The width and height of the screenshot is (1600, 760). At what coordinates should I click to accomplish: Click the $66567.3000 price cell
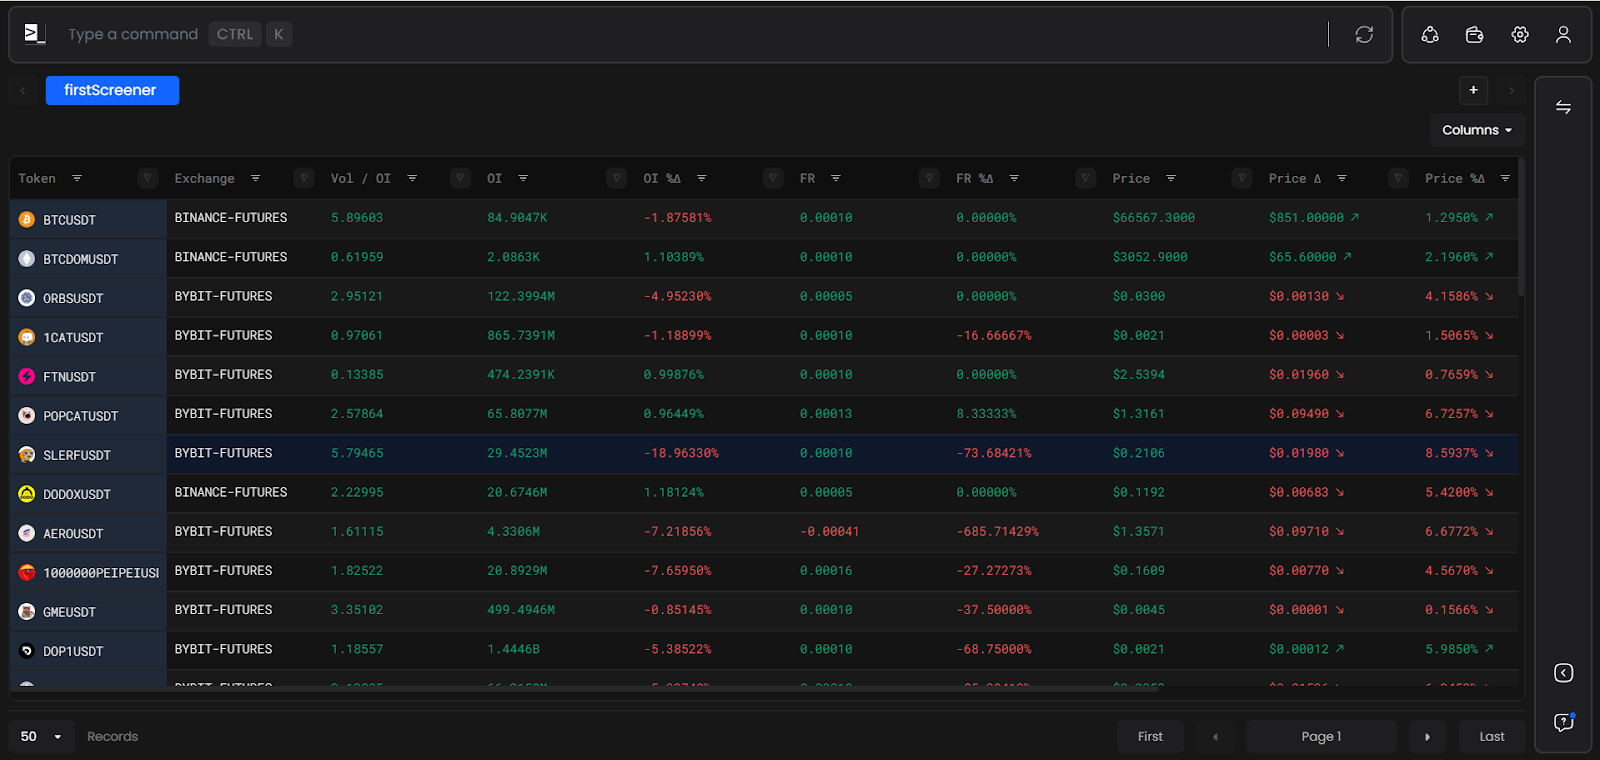point(1153,218)
